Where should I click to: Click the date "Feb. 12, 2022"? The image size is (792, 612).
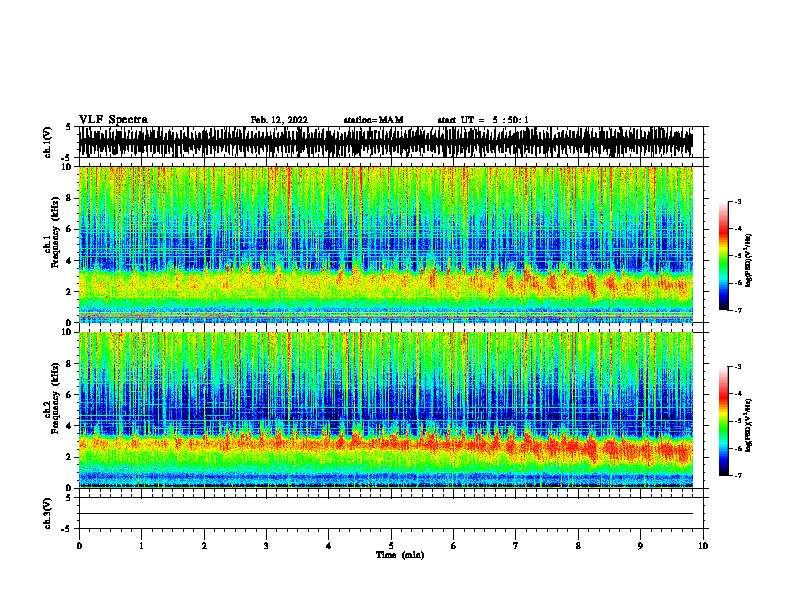[279, 120]
